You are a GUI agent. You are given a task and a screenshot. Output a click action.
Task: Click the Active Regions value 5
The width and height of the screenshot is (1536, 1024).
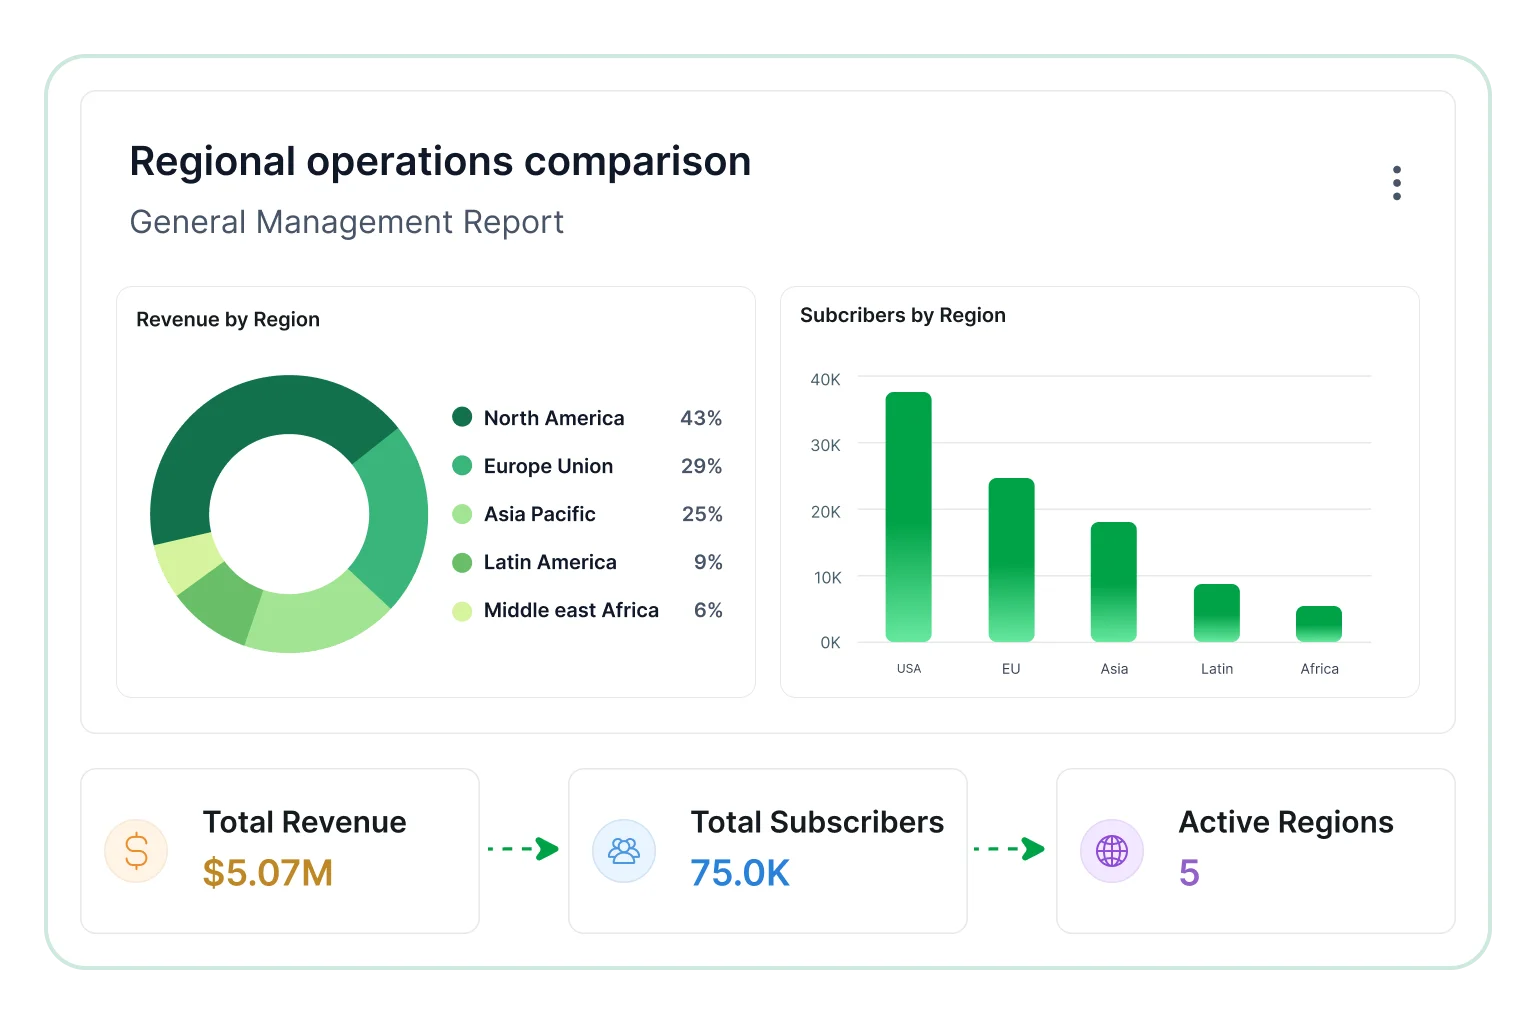pyautogui.click(x=1189, y=873)
